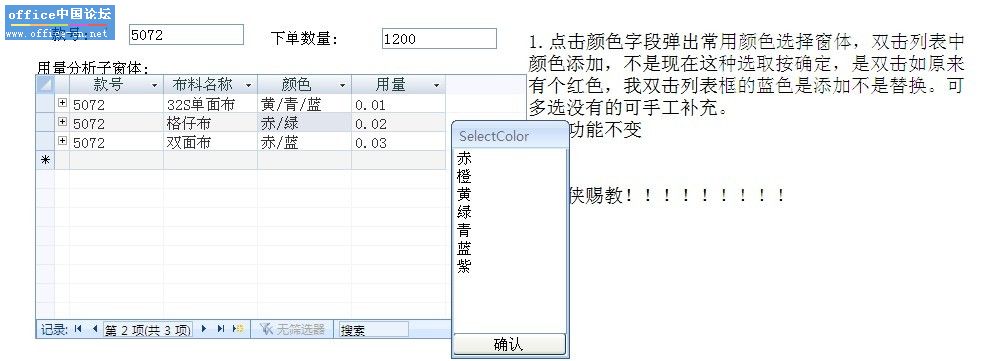Expand the 32S单面布 row plus sign
Image resolution: width=990 pixels, height=361 pixels.
63,102
